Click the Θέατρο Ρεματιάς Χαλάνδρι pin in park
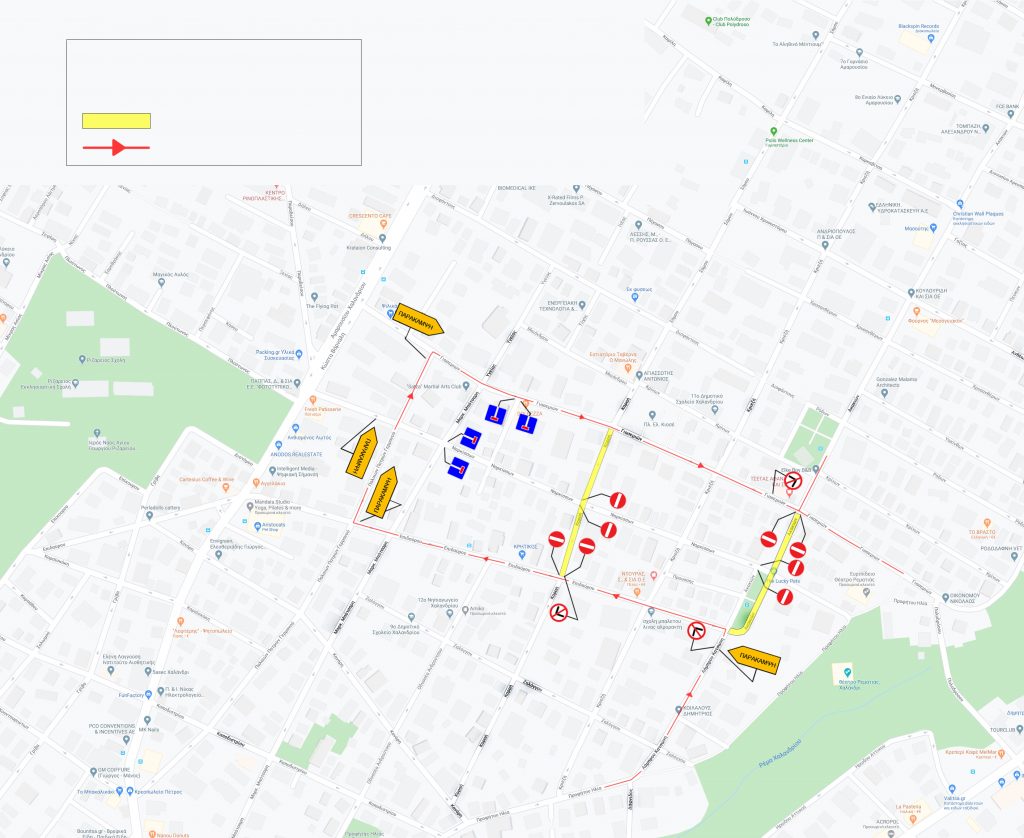 (x=848, y=670)
